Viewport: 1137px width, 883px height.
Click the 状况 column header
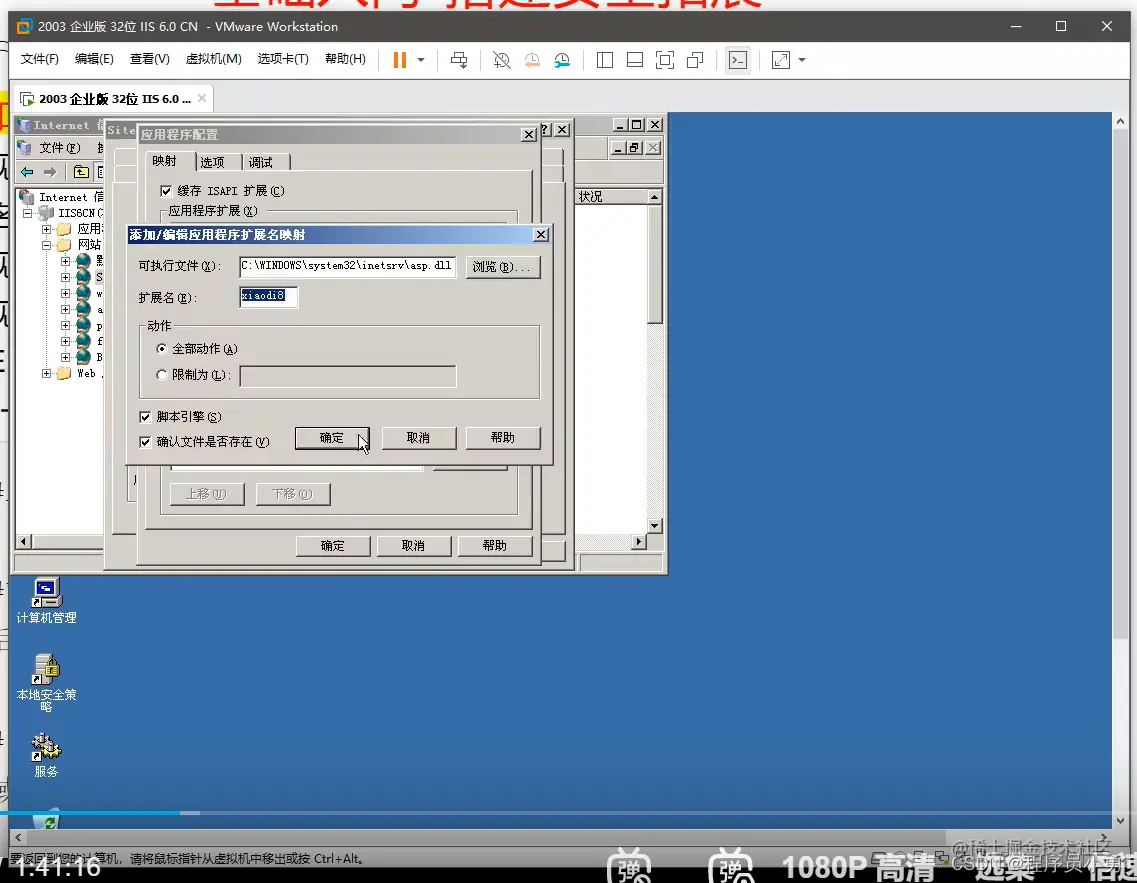pyautogui.click(x=611, y=196)
